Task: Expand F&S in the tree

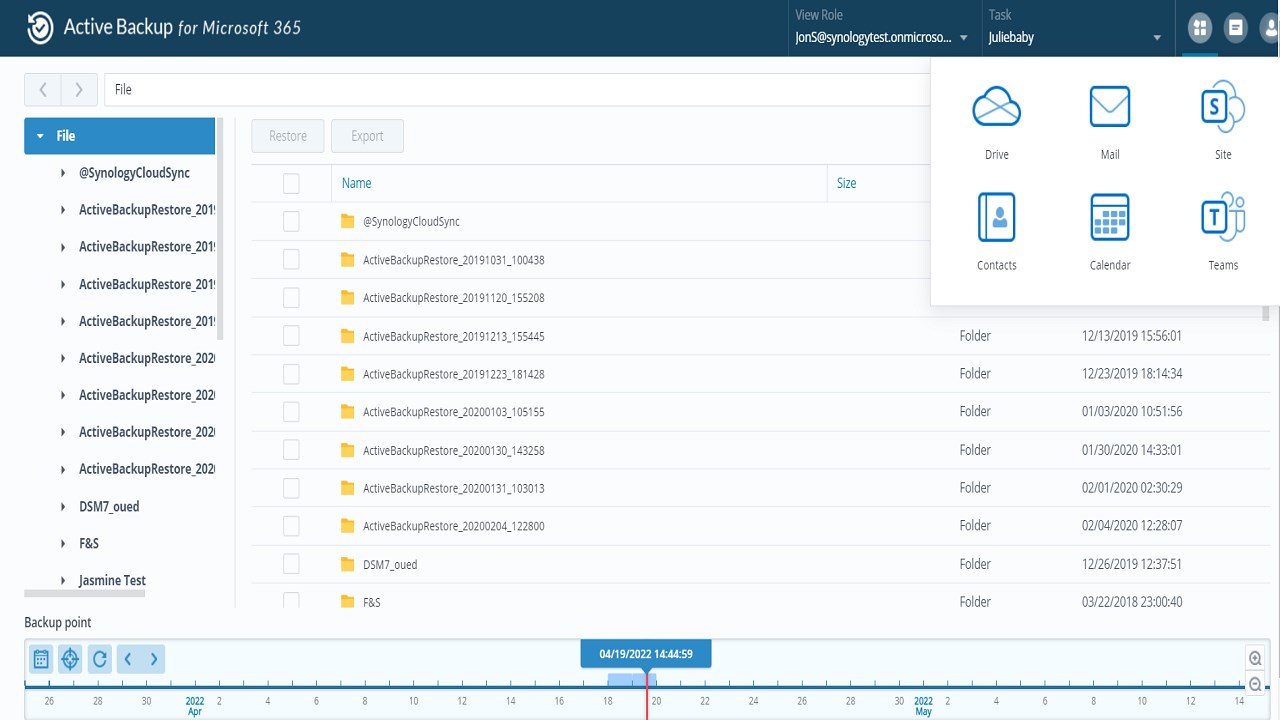Action: click(x=63, y=544)
